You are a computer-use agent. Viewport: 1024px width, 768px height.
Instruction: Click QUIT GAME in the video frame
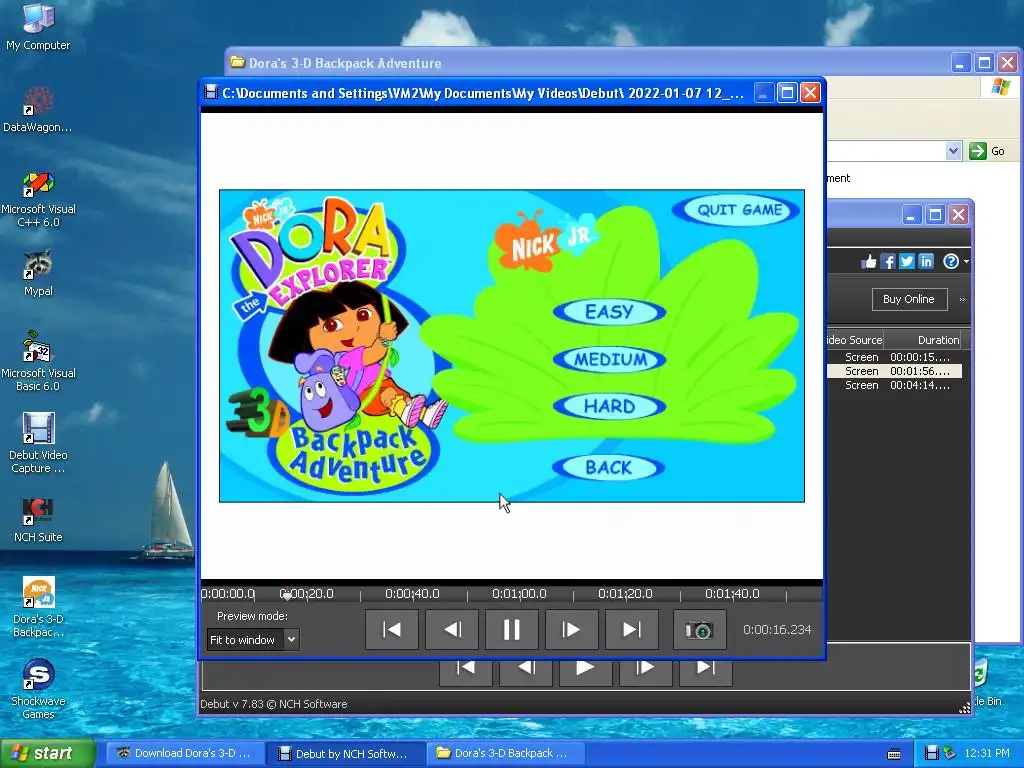pos(739,210)
